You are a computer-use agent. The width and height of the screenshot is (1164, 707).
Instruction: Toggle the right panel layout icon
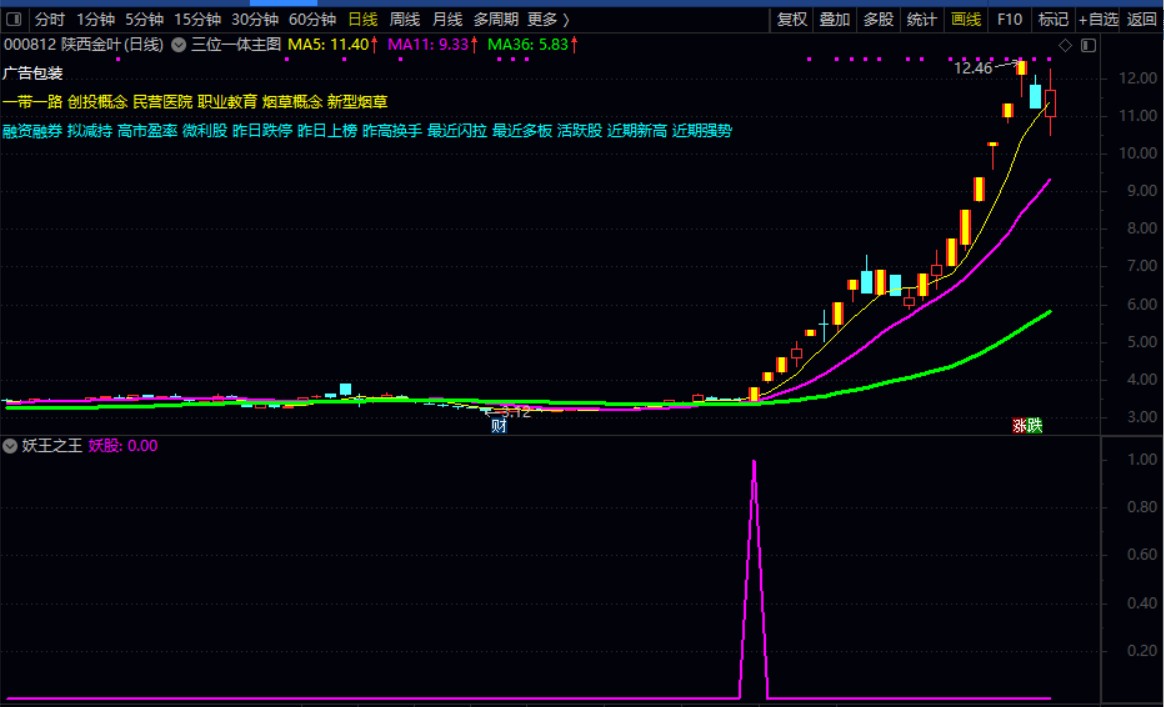(1088, 46)
